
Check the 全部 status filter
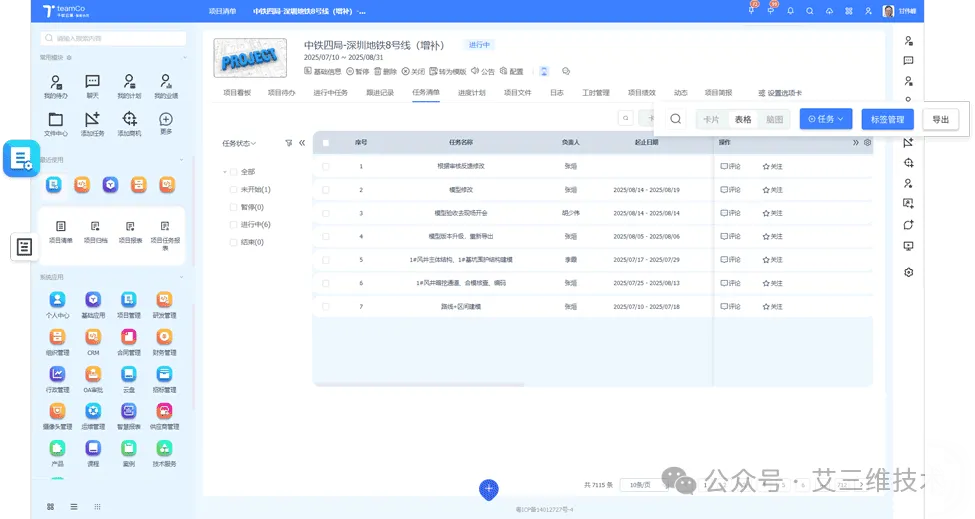(x=234, y=172)
